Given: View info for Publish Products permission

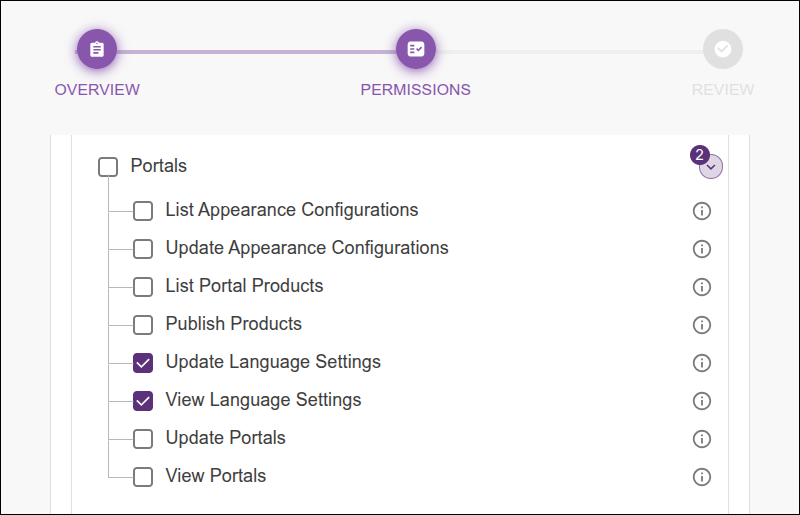Looking at the screenshot, I should coord(702,325).
